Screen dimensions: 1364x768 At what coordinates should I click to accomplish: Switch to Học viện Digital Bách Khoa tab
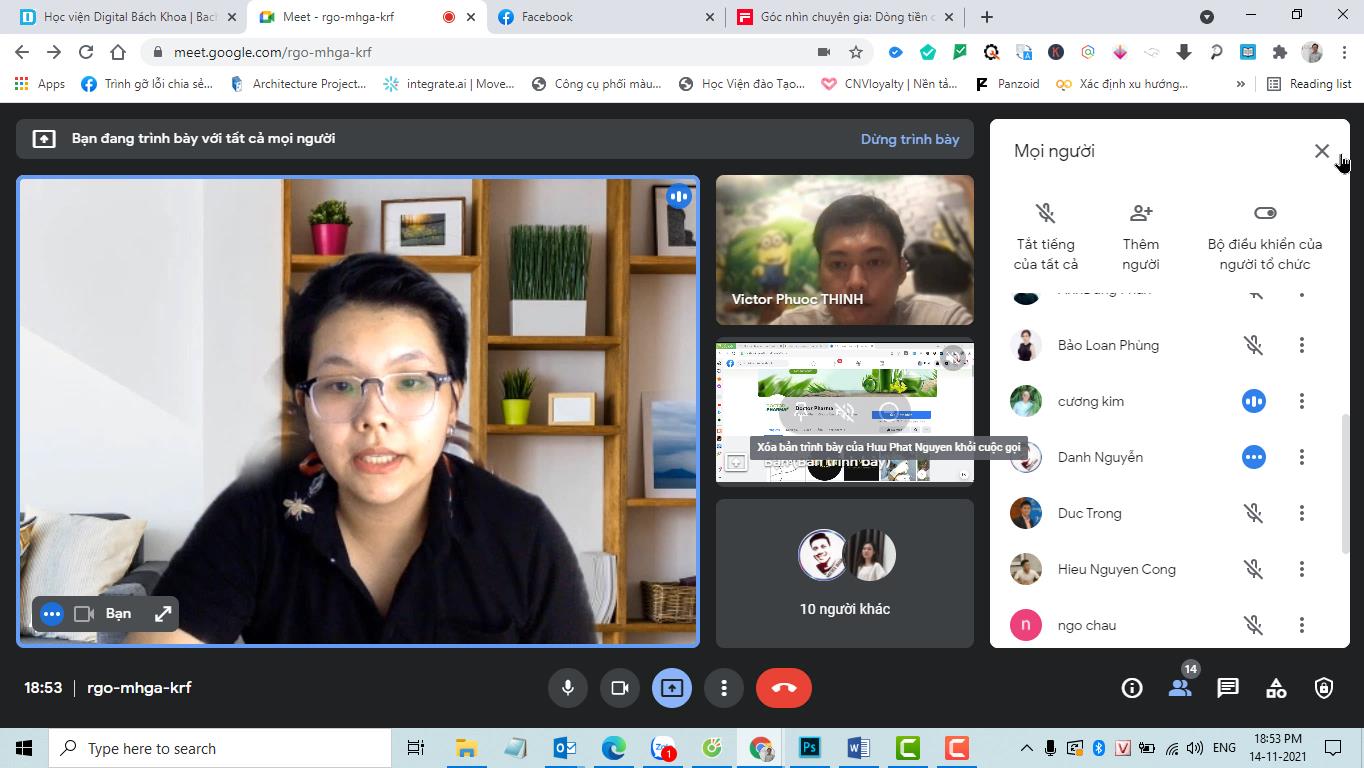(129, 17)
